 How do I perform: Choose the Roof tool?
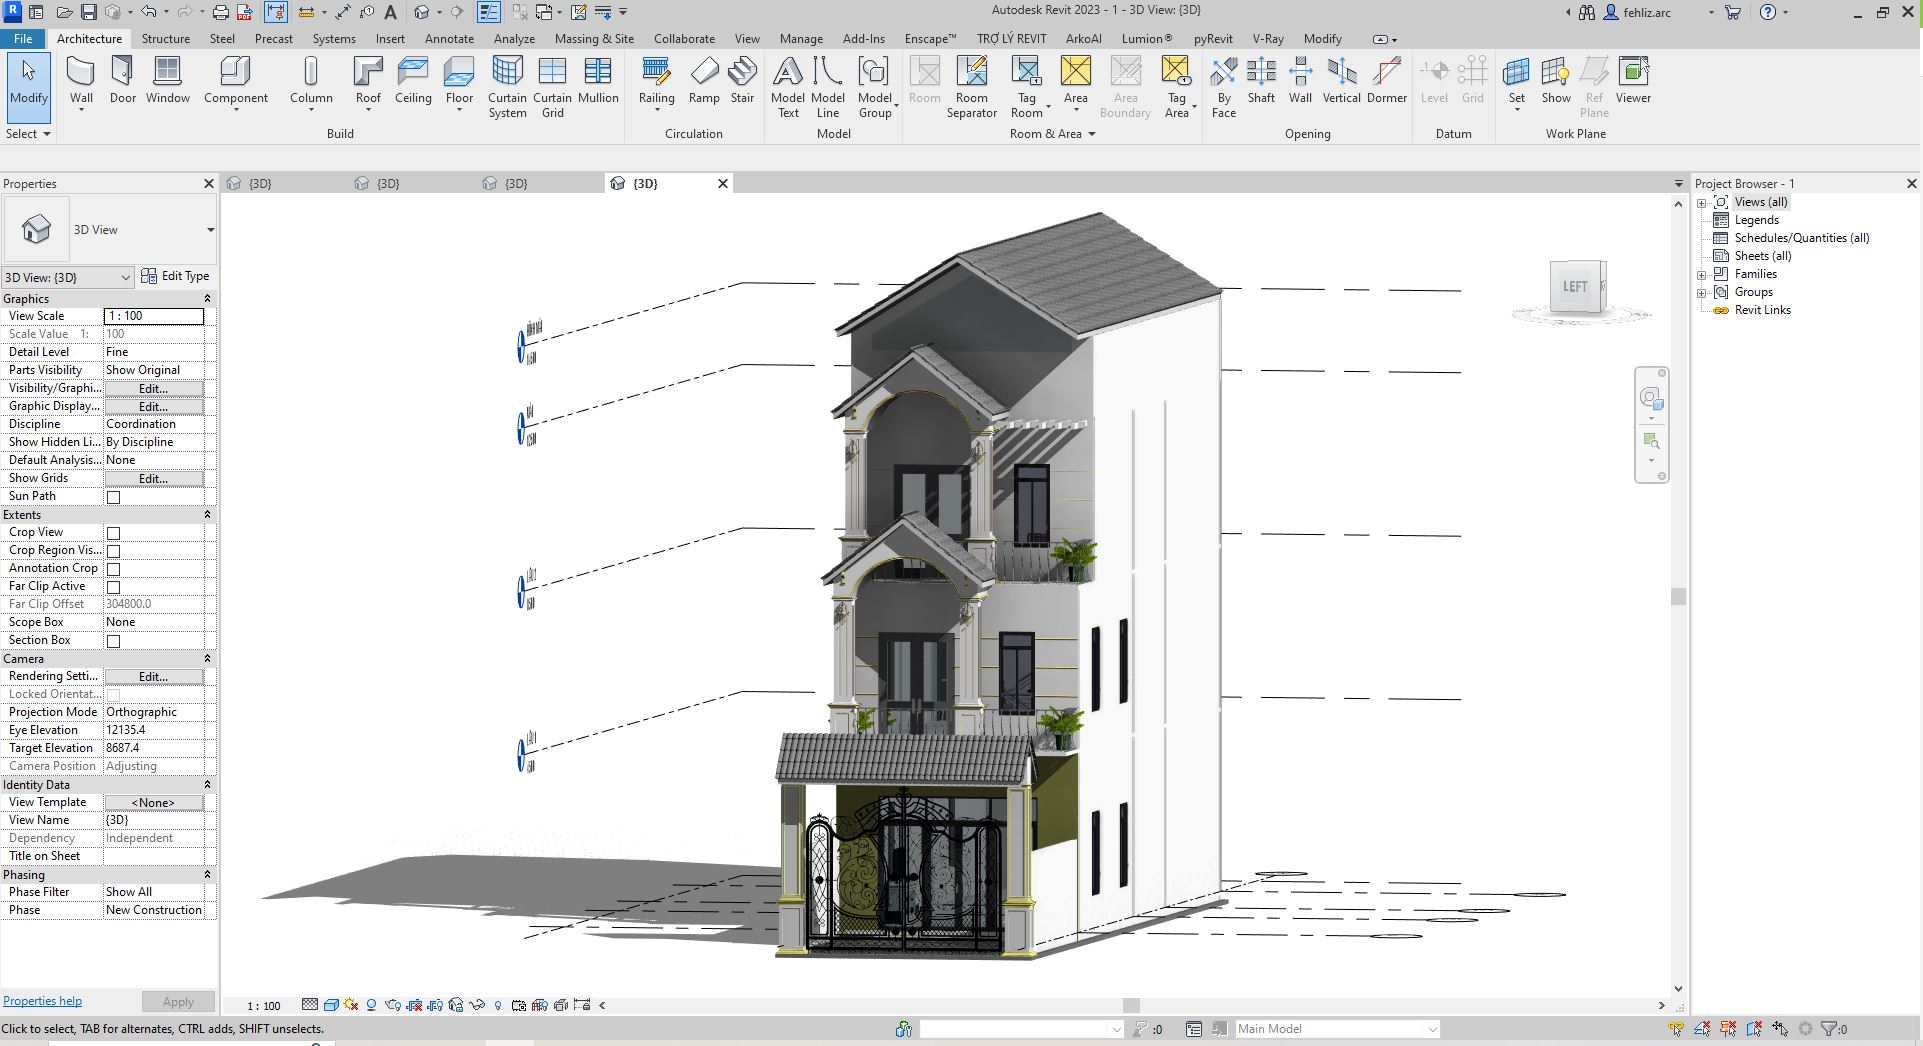click(x=368, y=80)
